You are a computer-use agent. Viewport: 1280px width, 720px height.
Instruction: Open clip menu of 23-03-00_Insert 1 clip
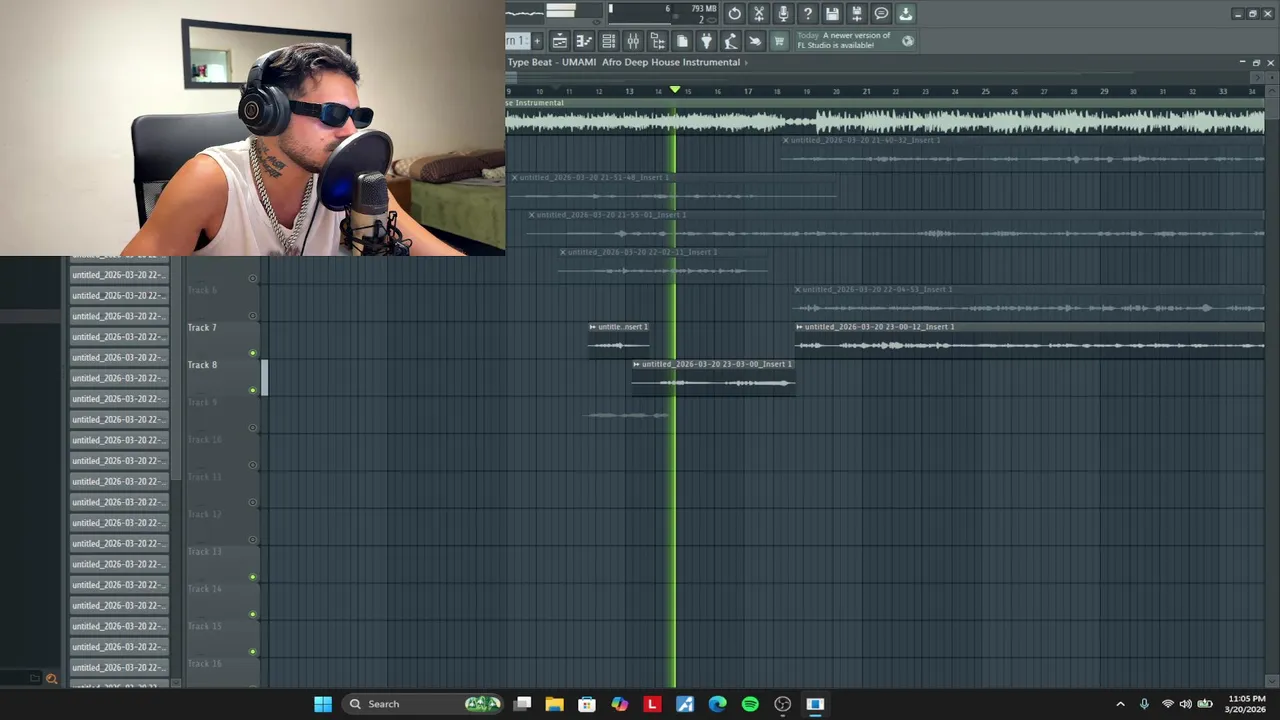(636, 364)
